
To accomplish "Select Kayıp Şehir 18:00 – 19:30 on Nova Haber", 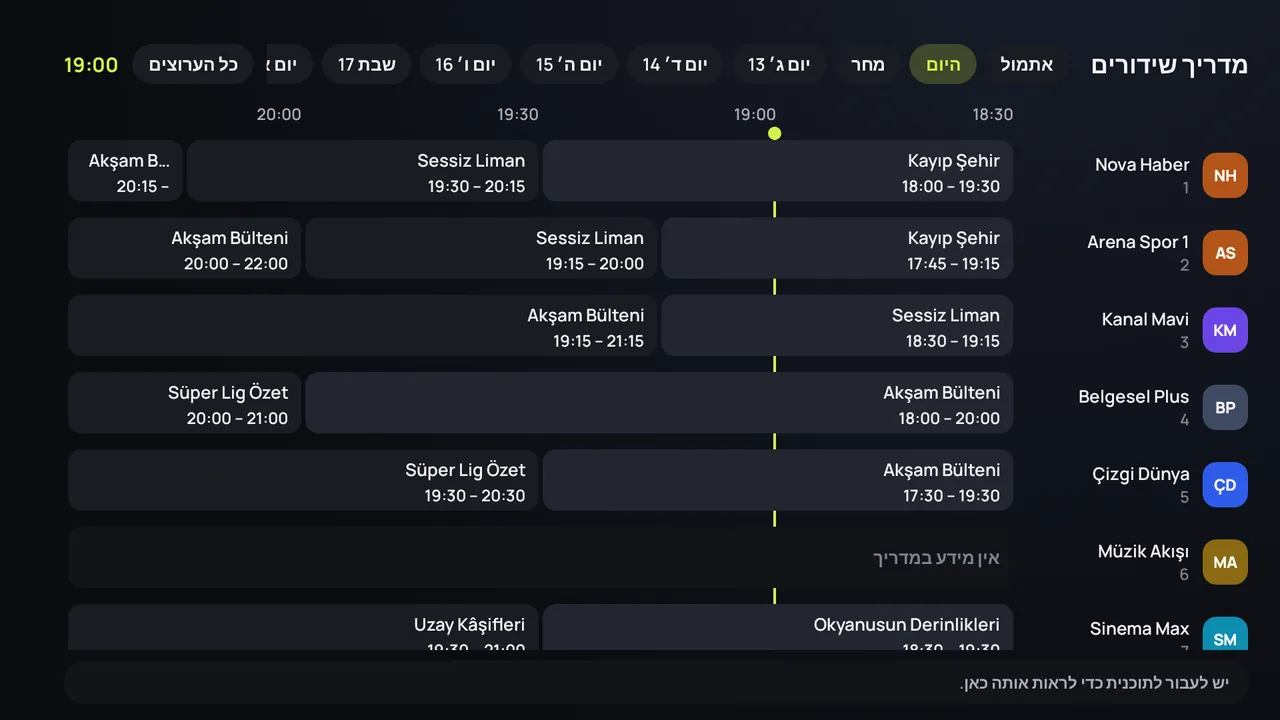I will tap(778, 171).
